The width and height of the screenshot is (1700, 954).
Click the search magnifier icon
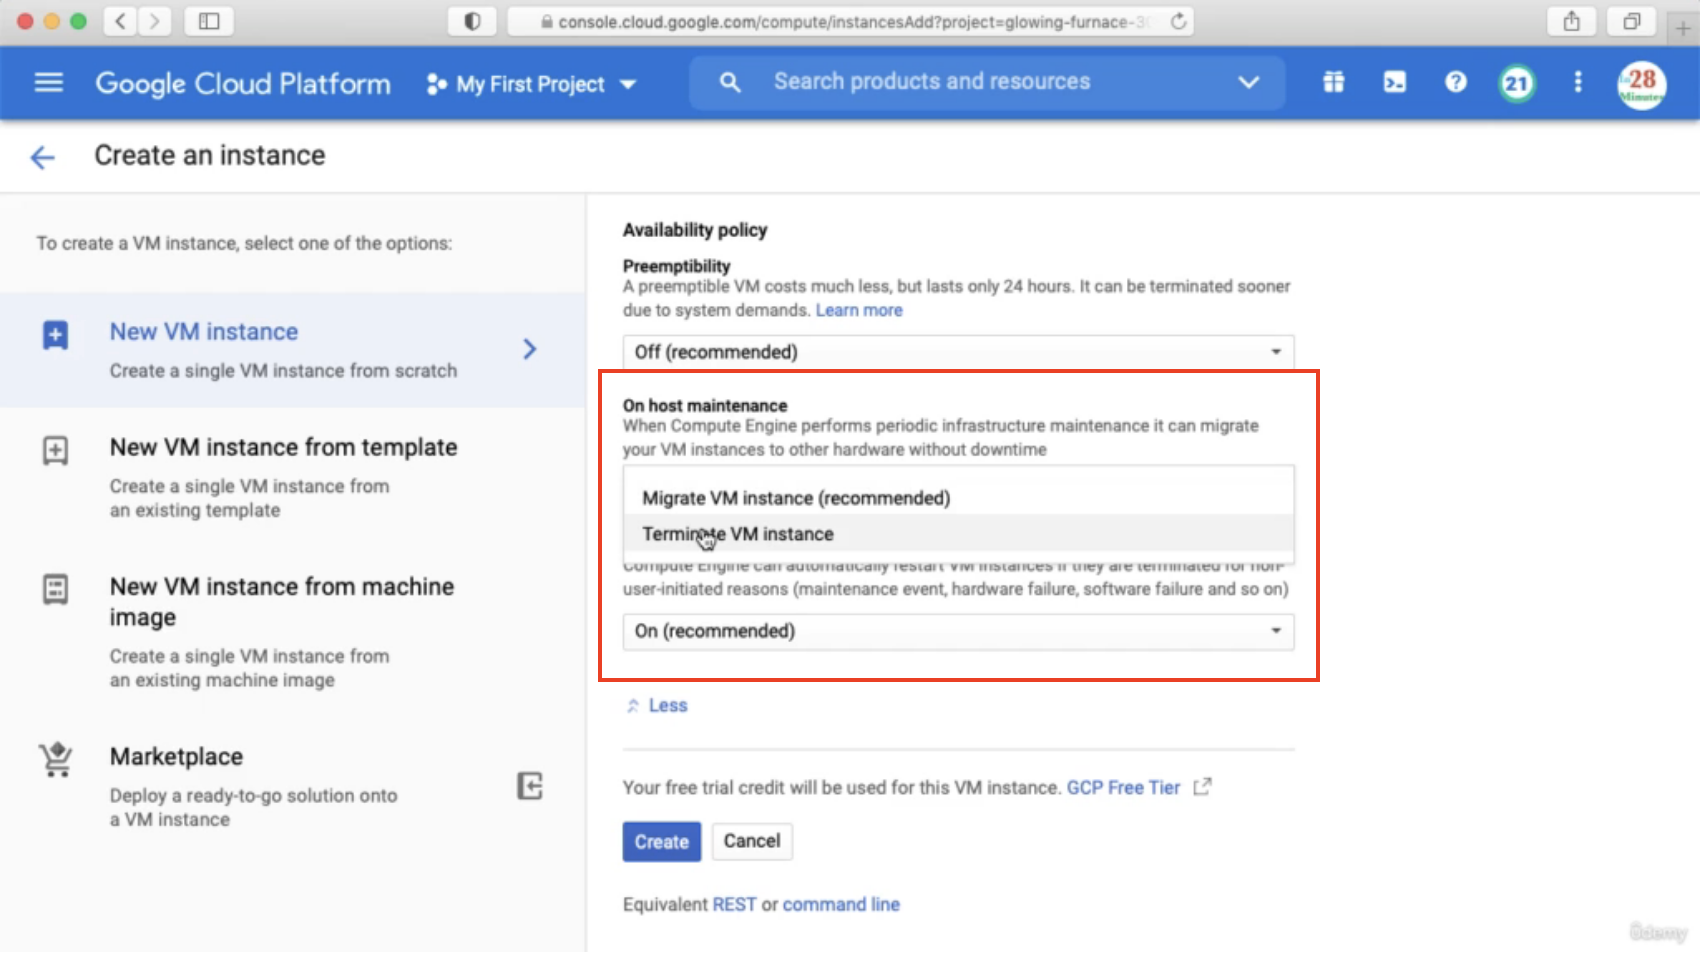pyautogui.click(x=730, y=83)
